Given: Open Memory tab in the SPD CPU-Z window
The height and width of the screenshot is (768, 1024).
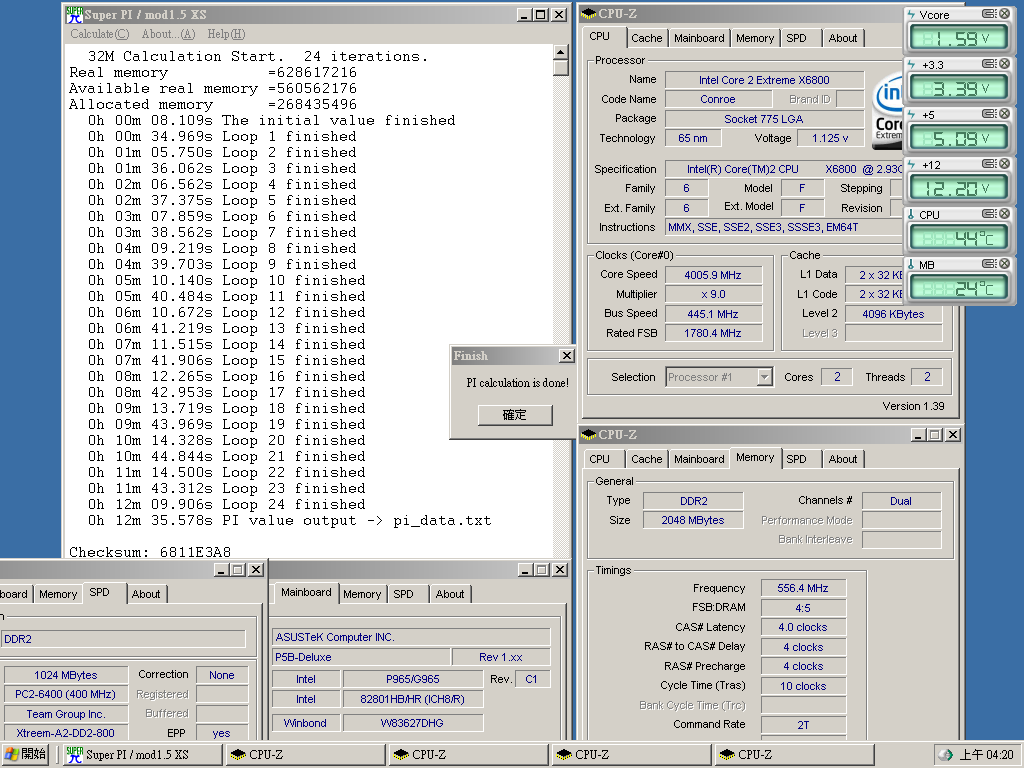Looking at the screenshot, I should click(x=58, y=594).
